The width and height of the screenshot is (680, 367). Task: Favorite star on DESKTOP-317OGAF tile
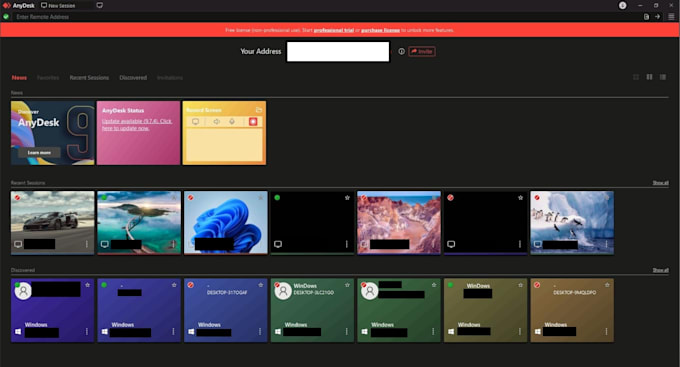click(261, 285)
